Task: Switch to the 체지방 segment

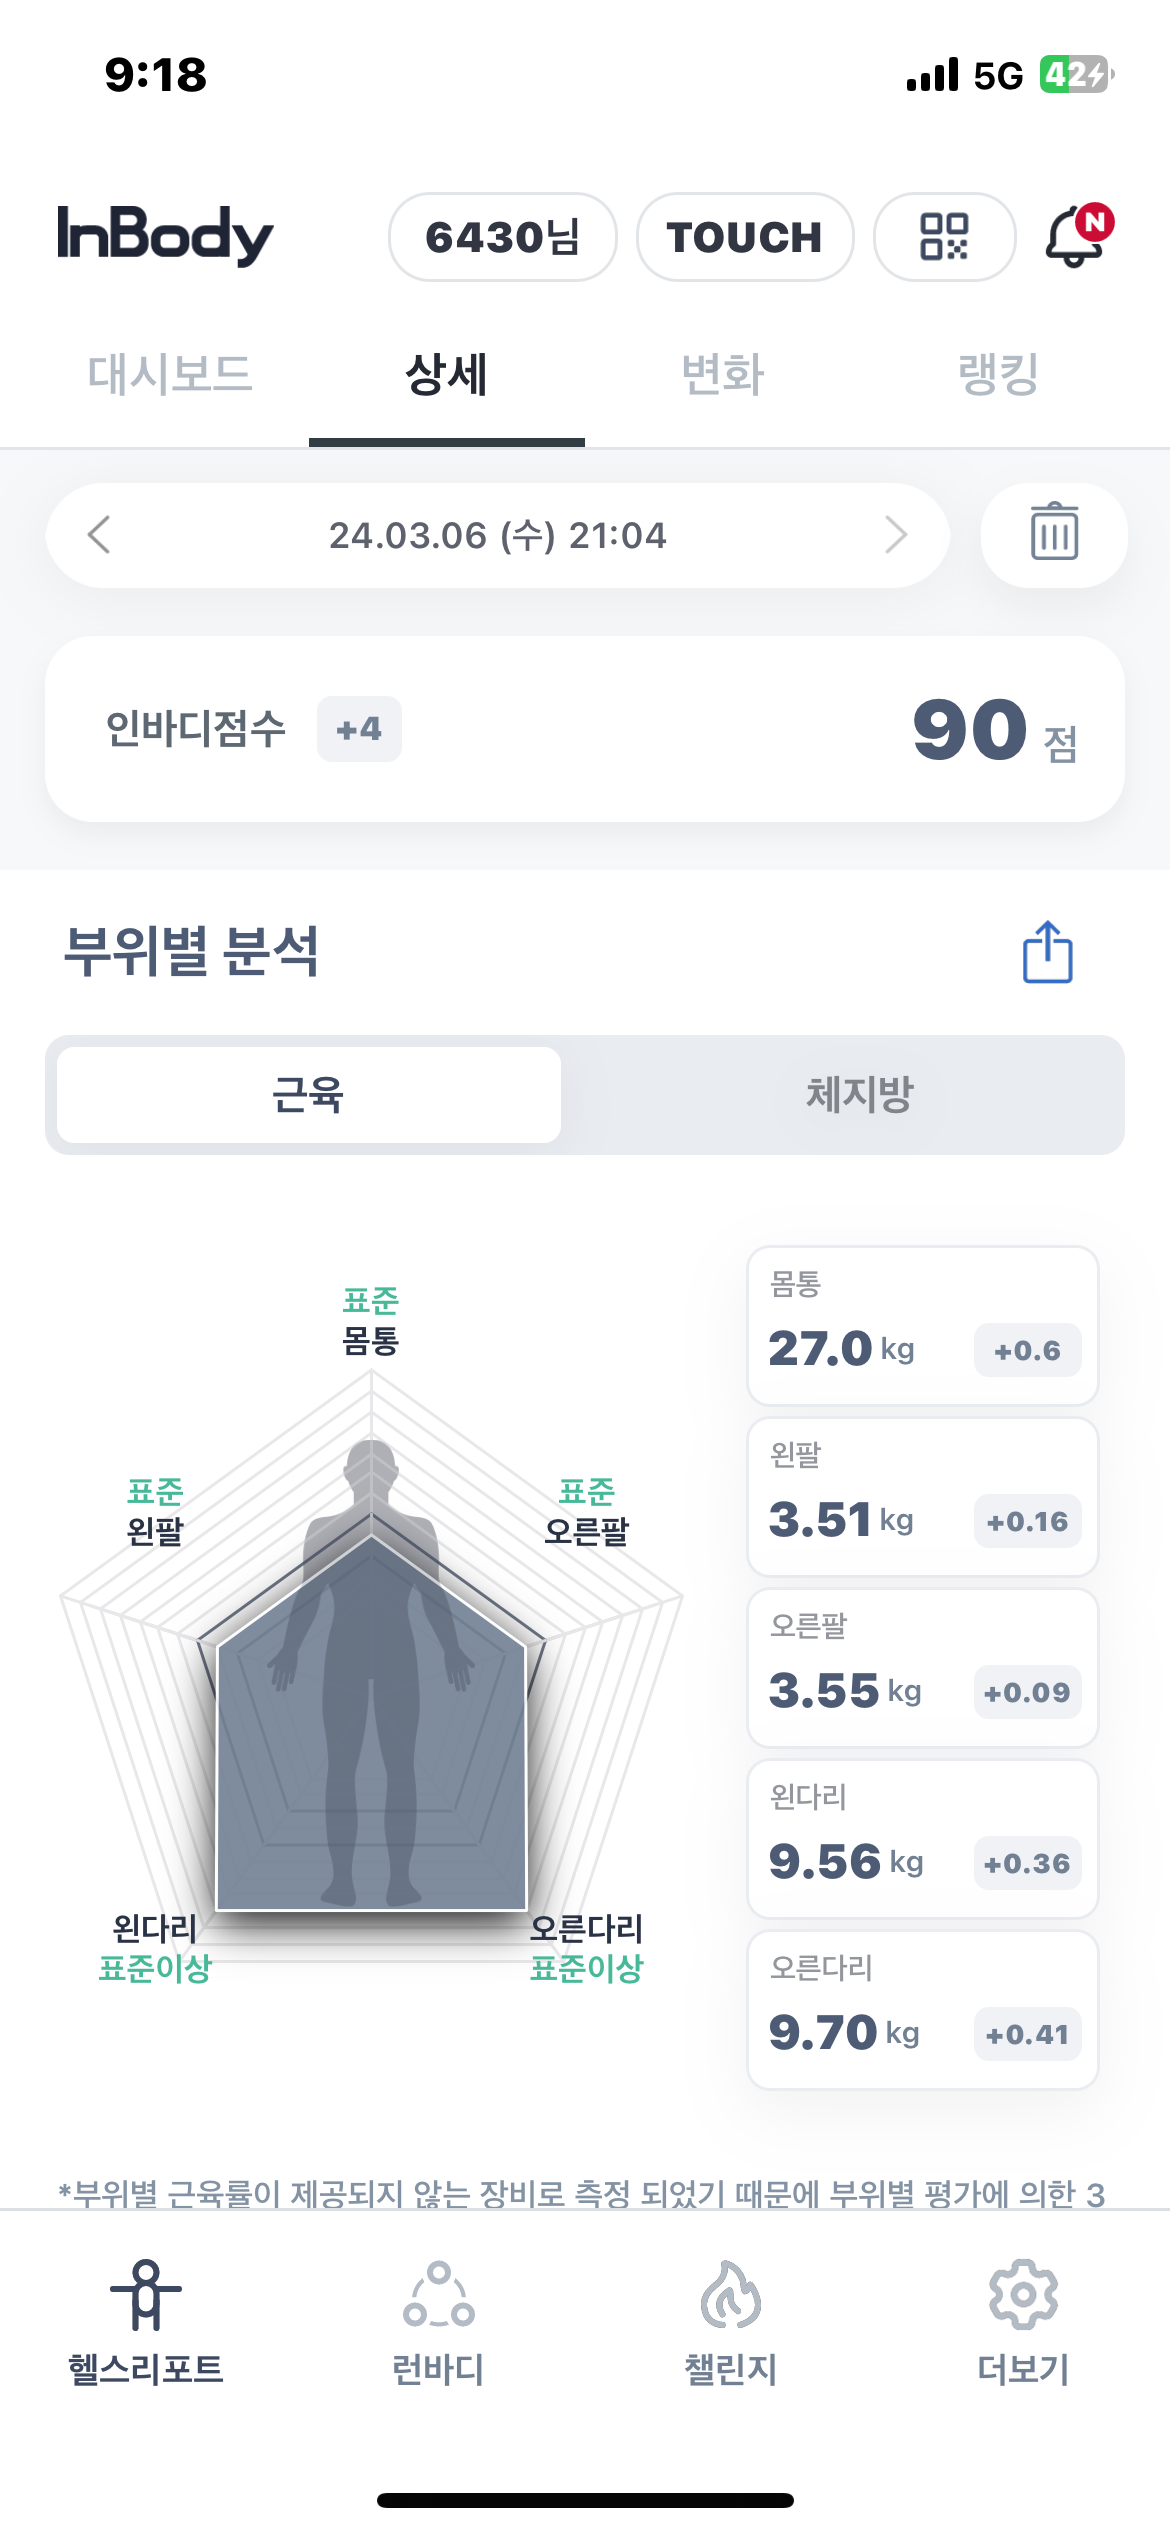Action: coord(860,1095)
